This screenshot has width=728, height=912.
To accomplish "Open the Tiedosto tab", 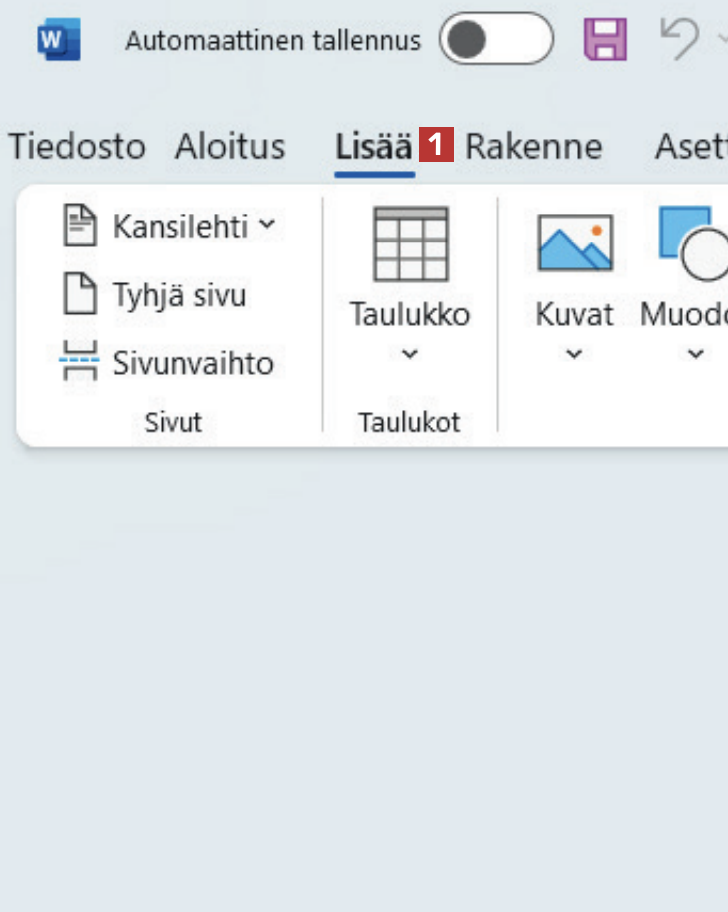I will coord(77,147).
